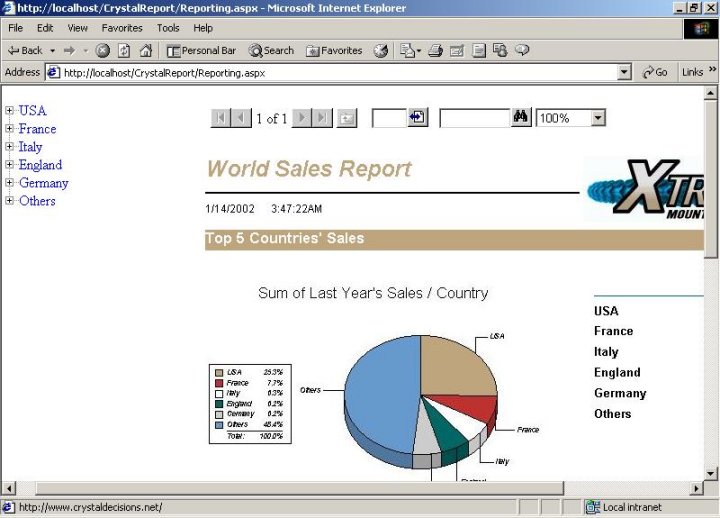Screen dimensions: 720x518
Task: Click the binoculars search text icon
Action: (x=521, y=118)
